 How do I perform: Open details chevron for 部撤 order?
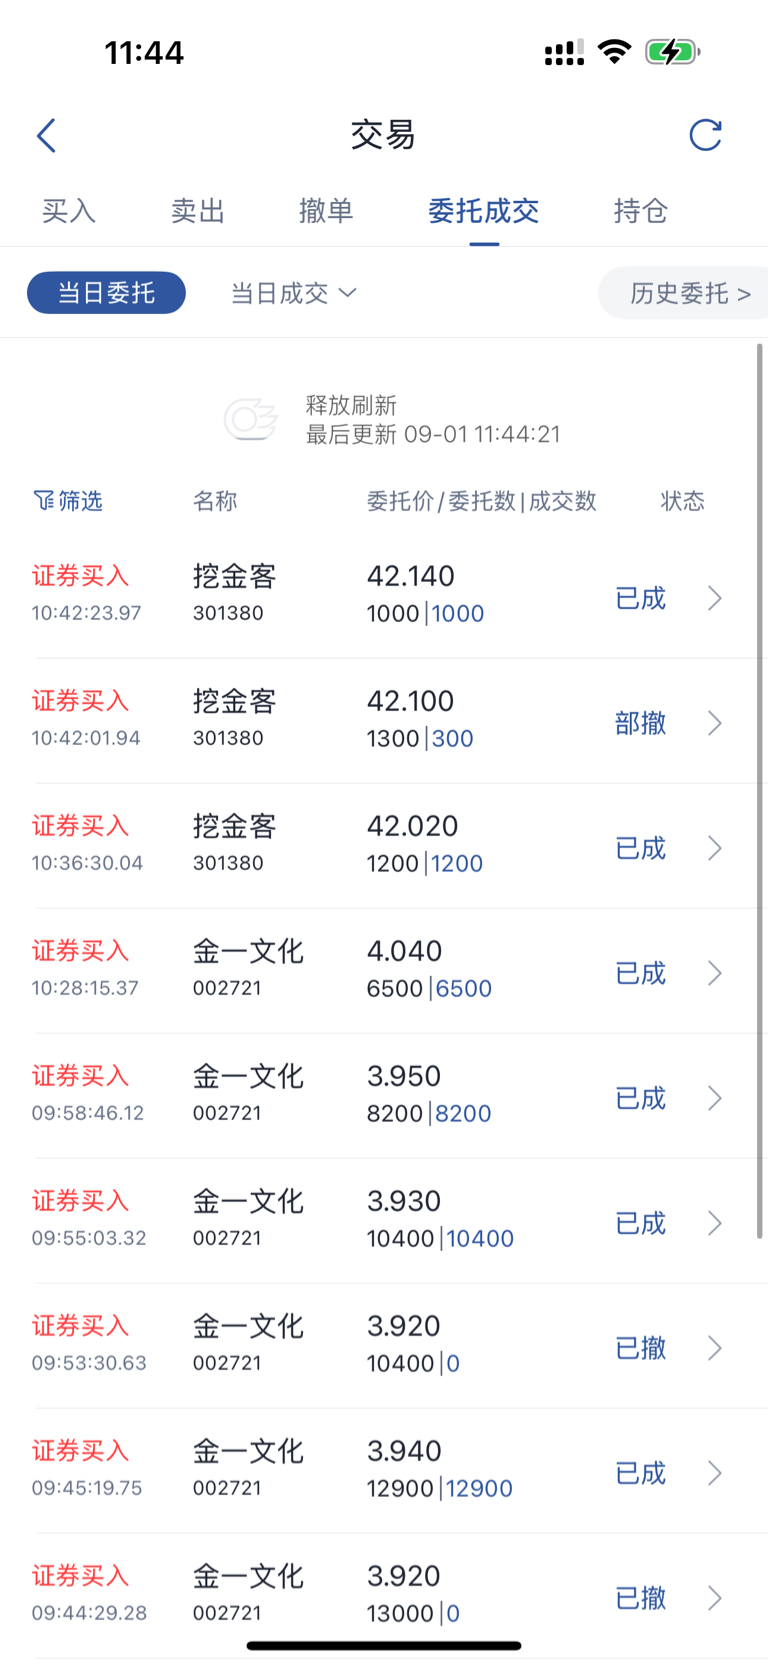point(715,723)
